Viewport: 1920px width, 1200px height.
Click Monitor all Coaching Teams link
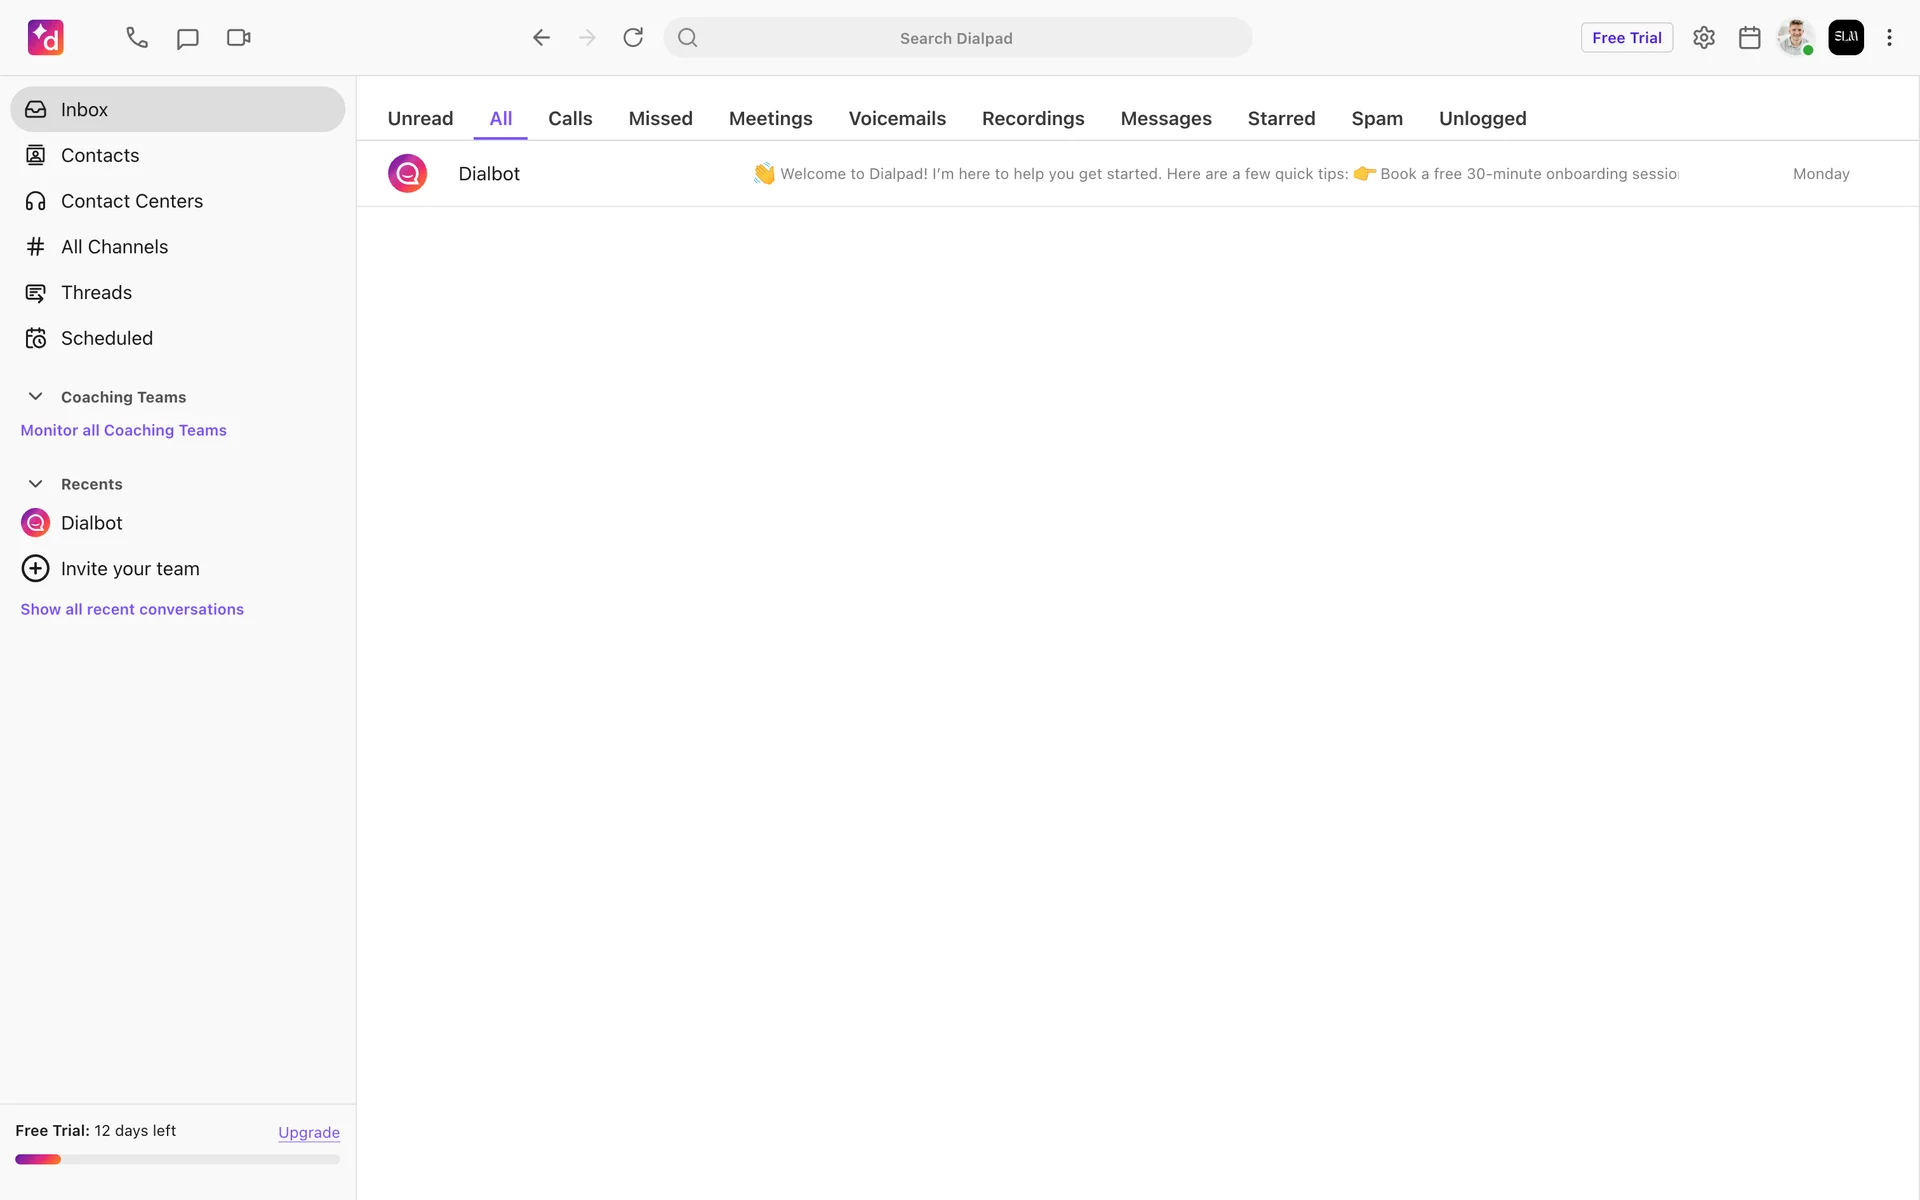coord(123,430)
